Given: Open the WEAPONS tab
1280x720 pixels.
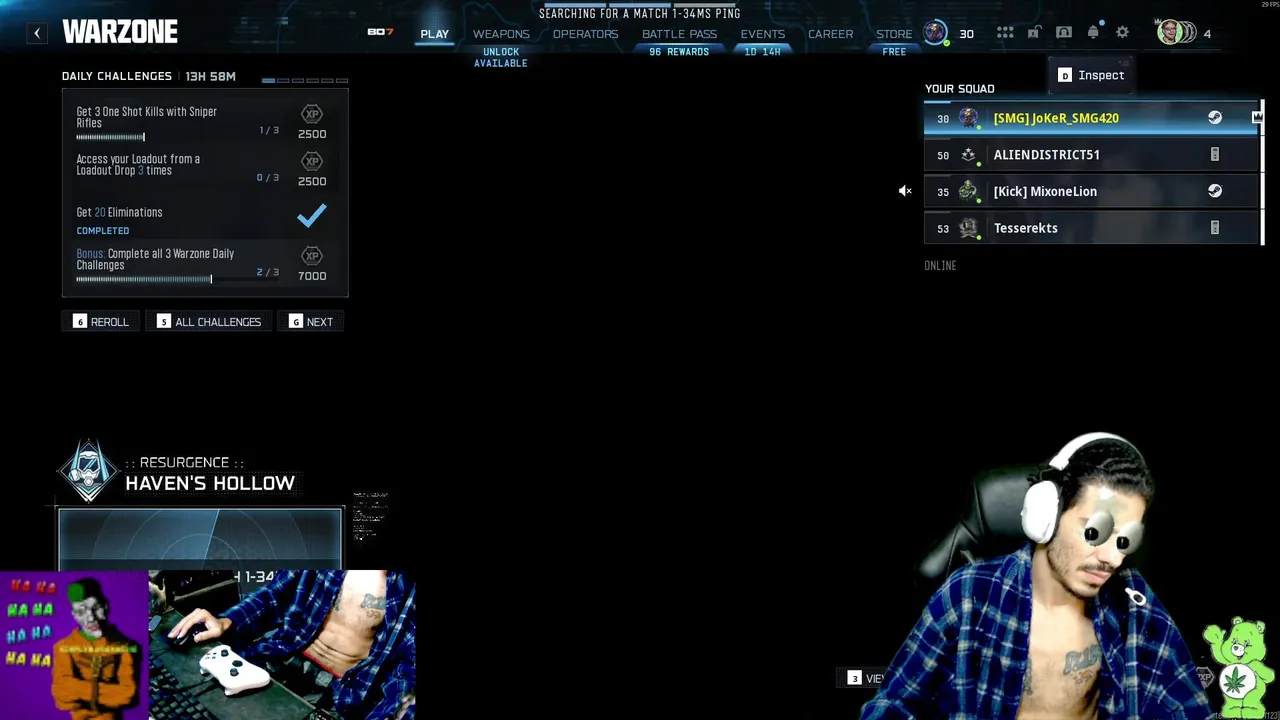Looking at the screenshot, I should (x=501, y=34).
